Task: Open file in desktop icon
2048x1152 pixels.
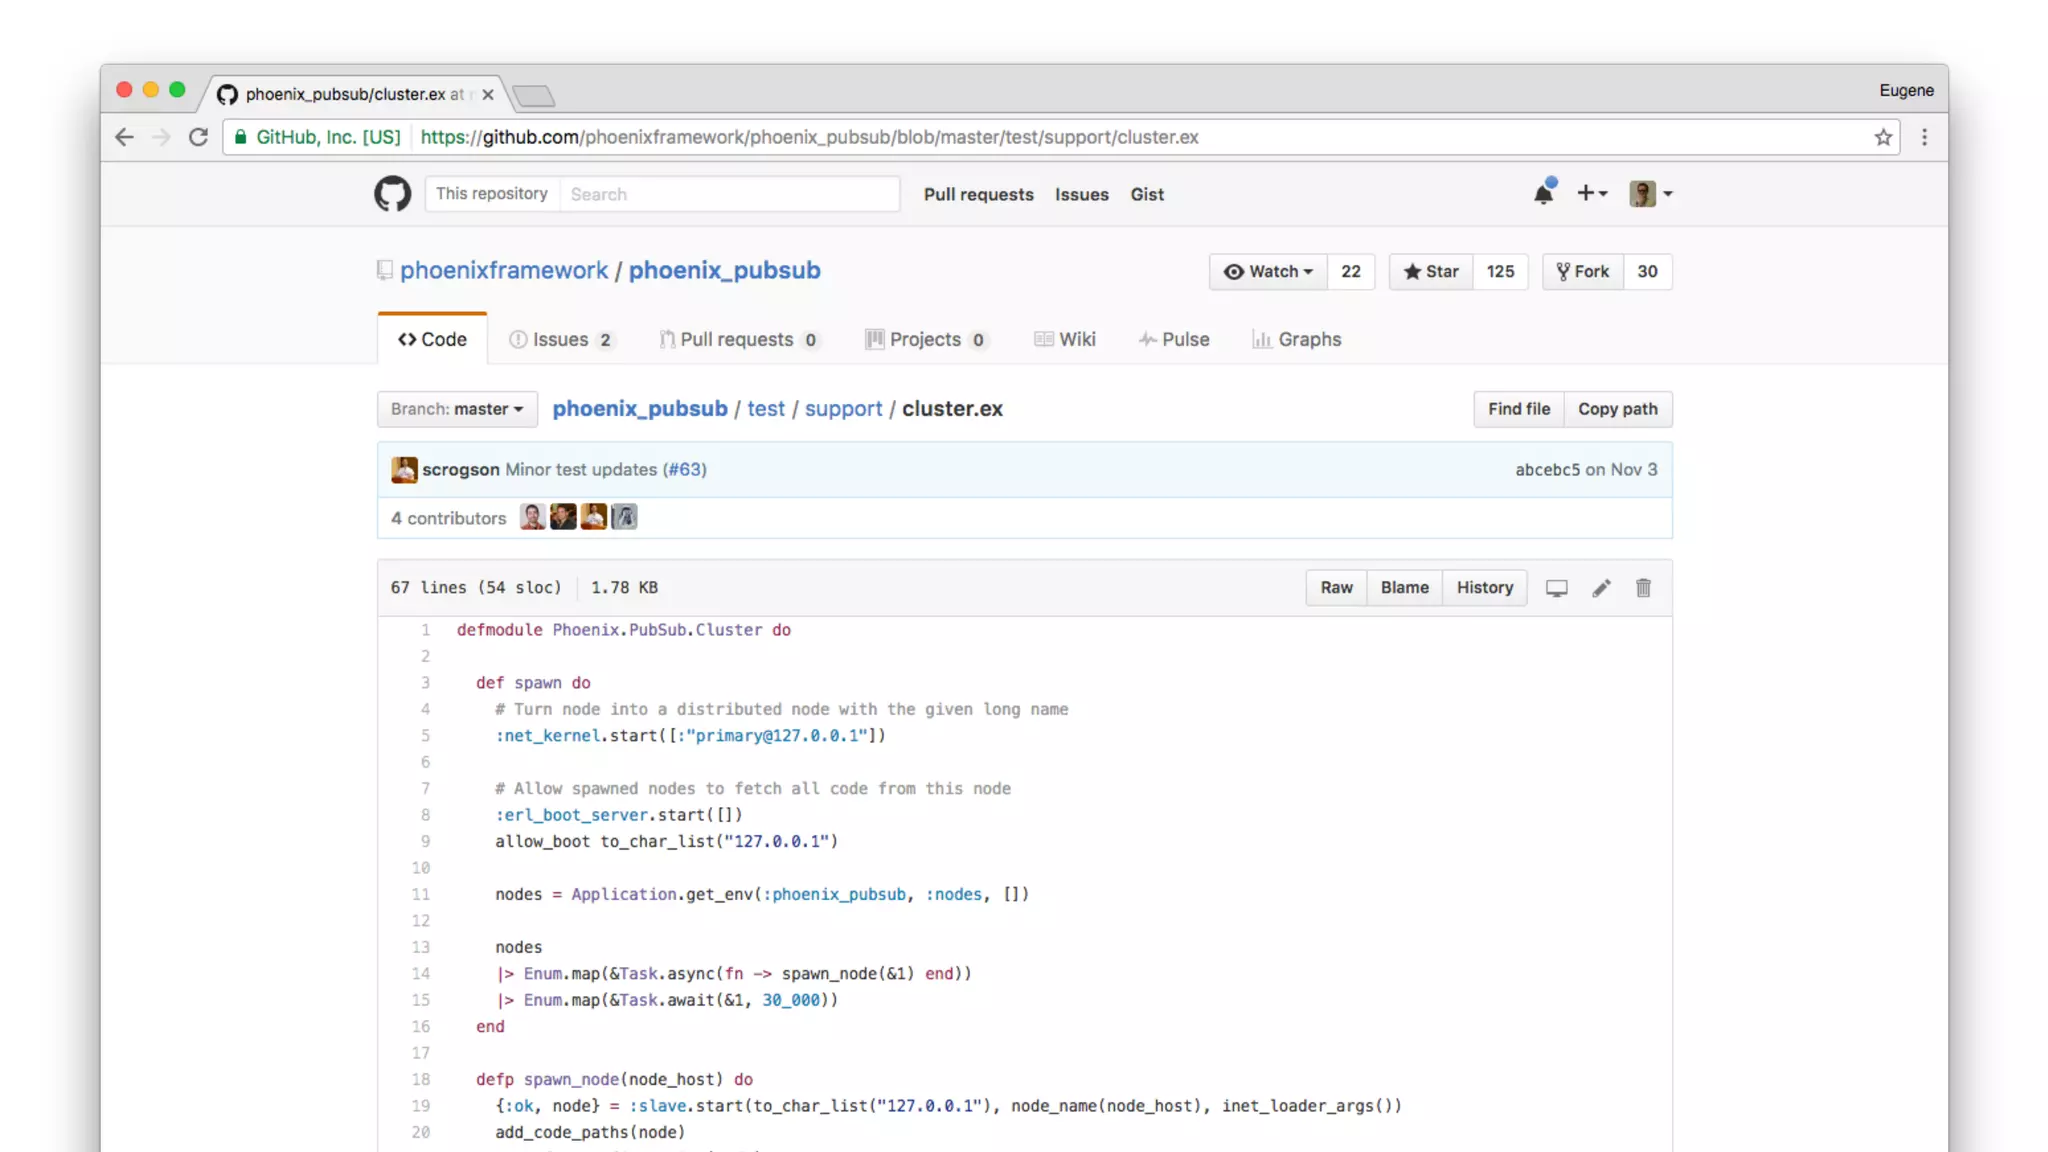Action: coord(1556,588)
